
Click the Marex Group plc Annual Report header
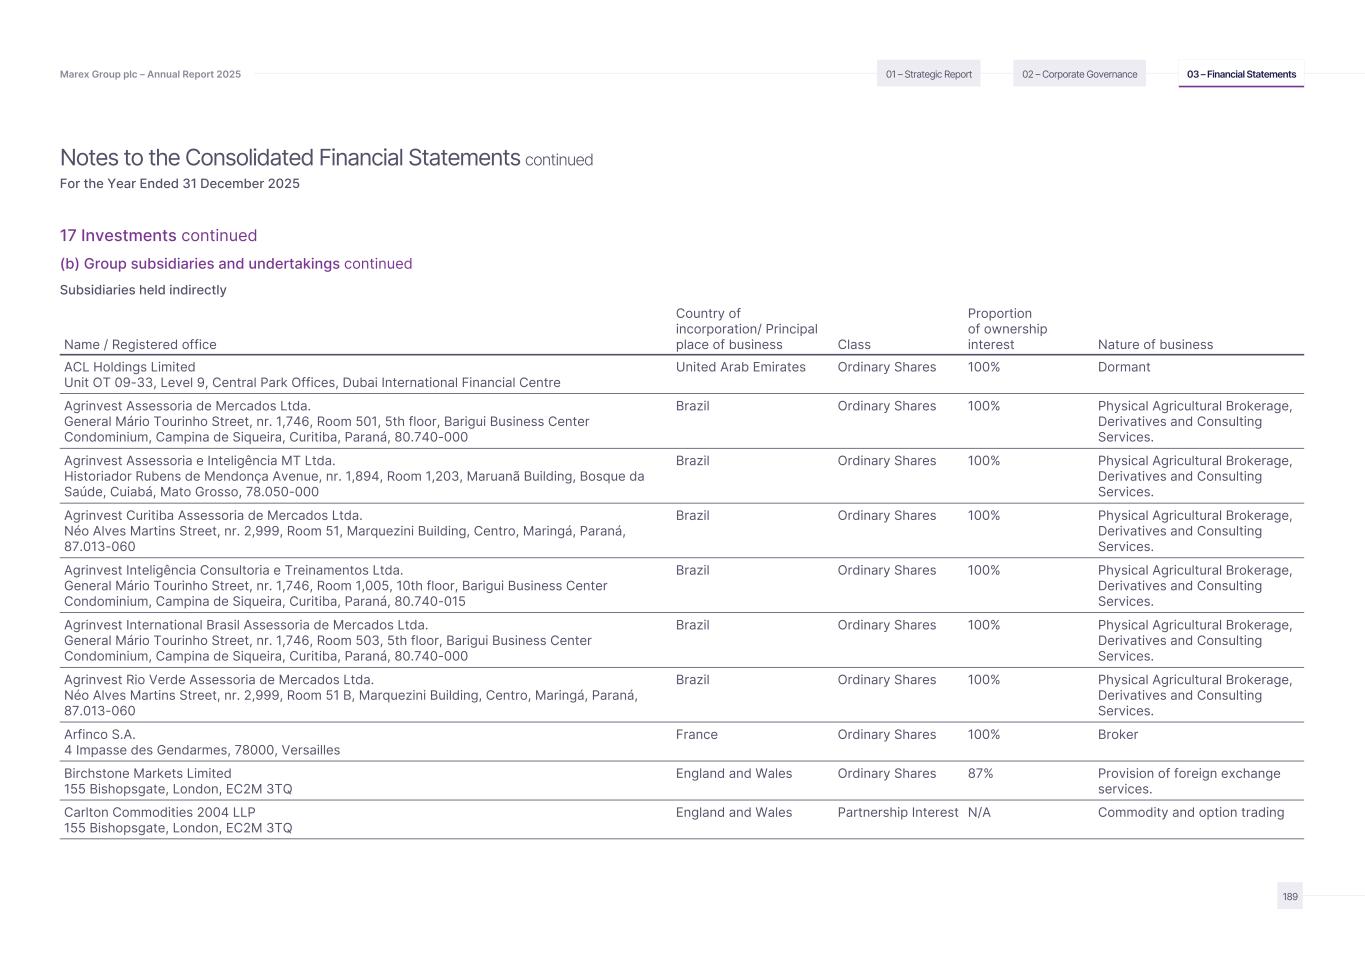[150, 74]
